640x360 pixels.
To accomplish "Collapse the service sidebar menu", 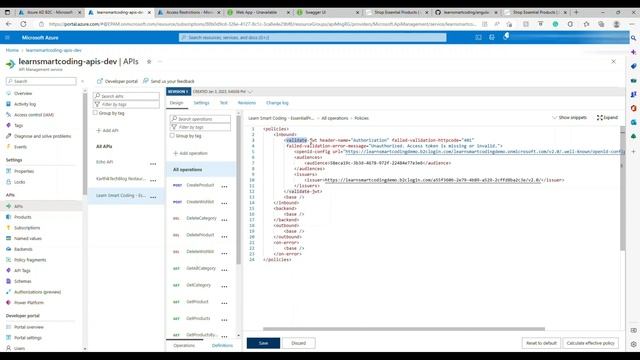I will pos(82,81).
